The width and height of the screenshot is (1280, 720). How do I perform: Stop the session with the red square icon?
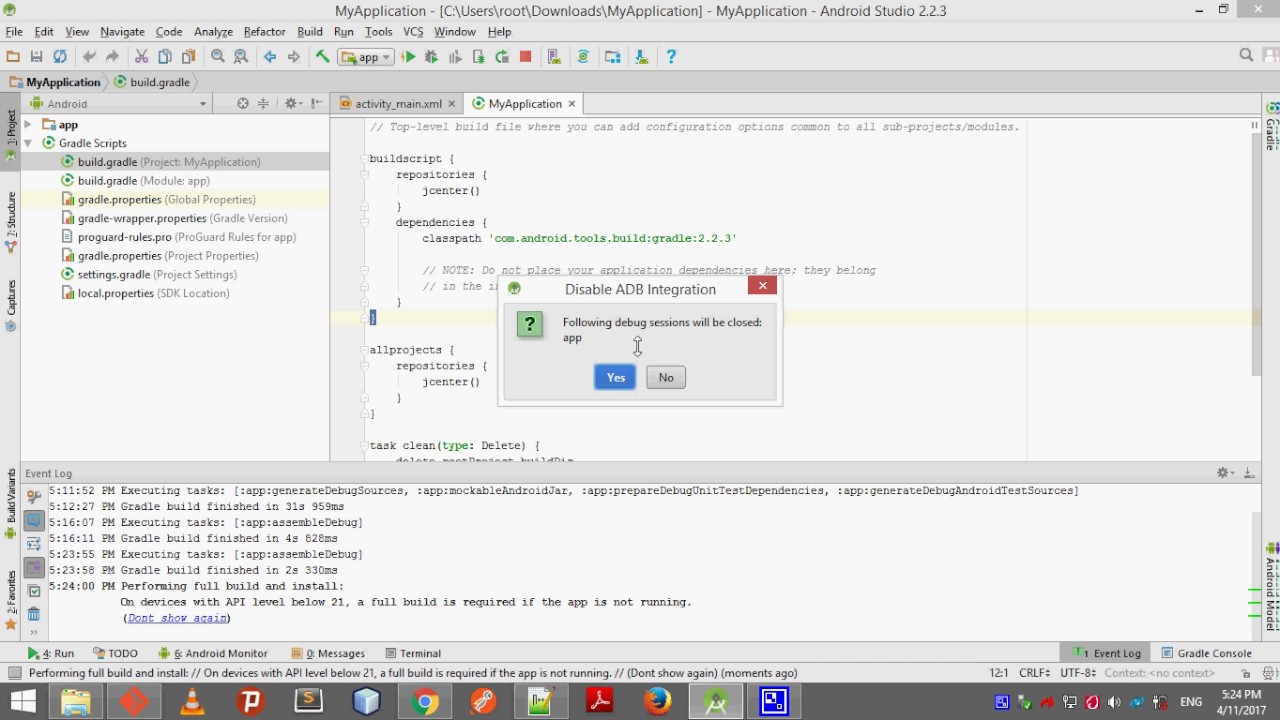coord(526,57)
